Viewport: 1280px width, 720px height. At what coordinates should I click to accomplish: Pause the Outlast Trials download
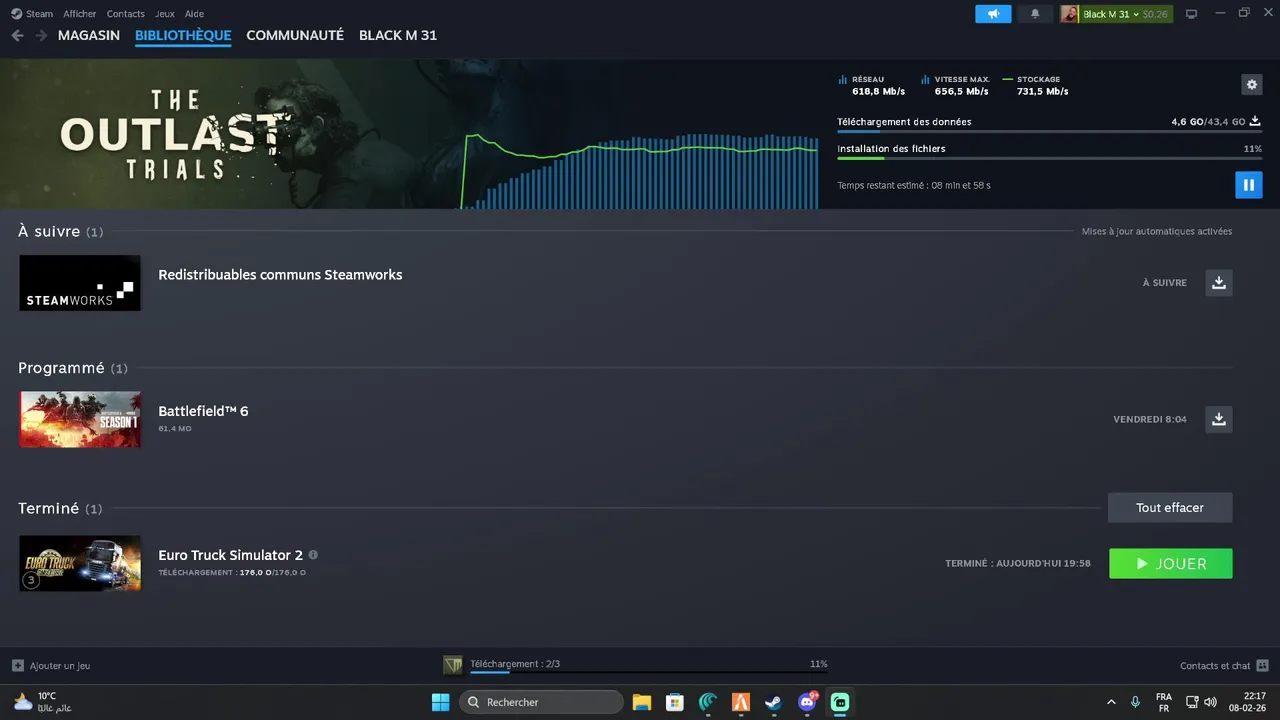[1248, 185]
